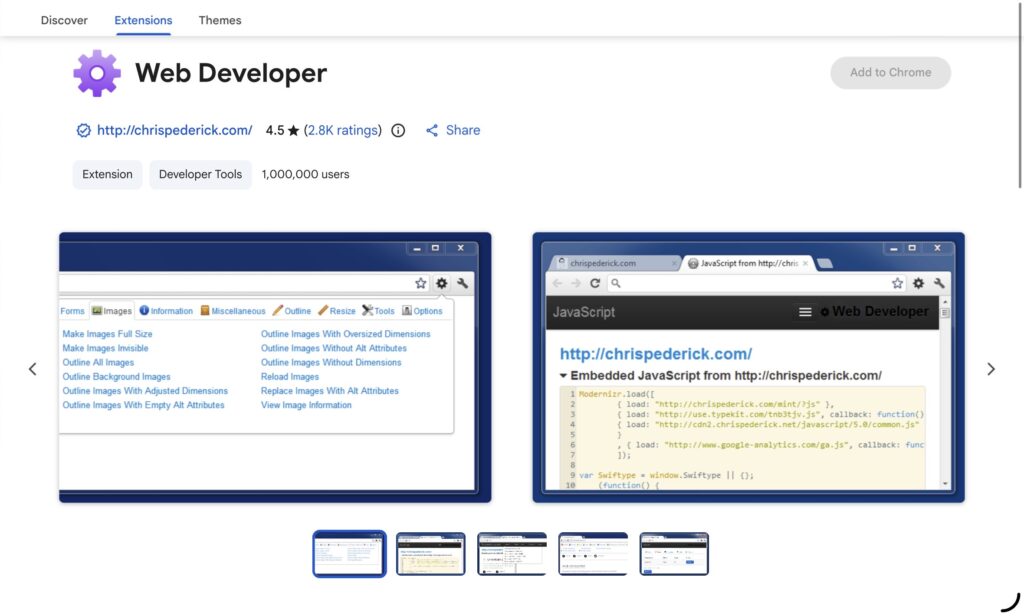Click the Images tab in first screenshot

click(112, 311)
